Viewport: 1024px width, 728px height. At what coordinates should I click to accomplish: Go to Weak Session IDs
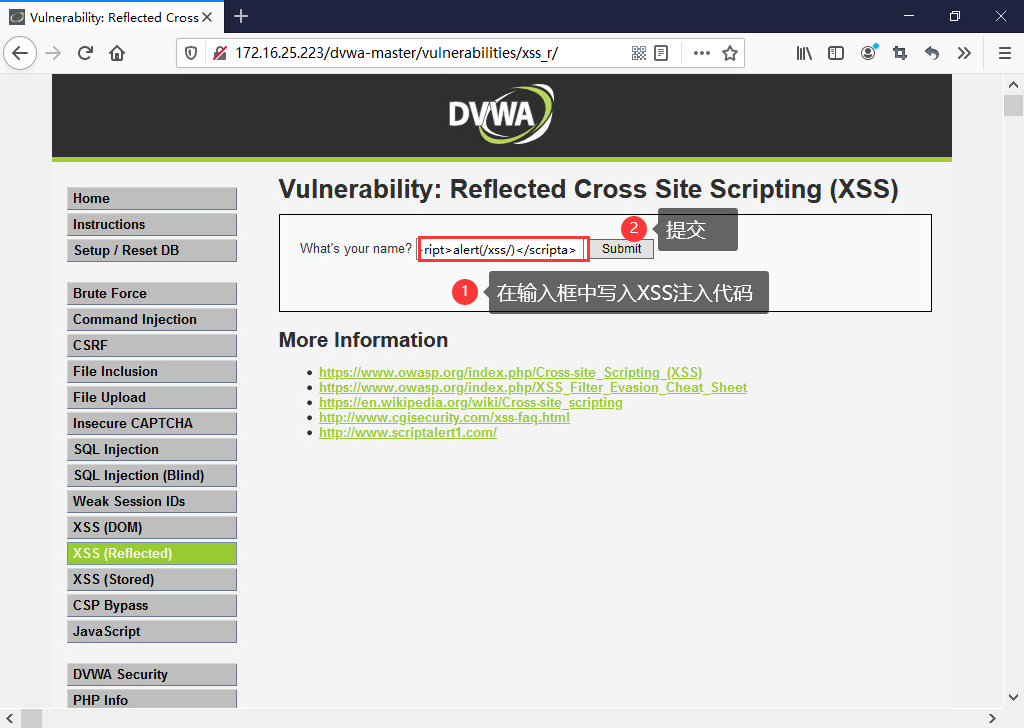pyautogui.click(x=152, y=501)
